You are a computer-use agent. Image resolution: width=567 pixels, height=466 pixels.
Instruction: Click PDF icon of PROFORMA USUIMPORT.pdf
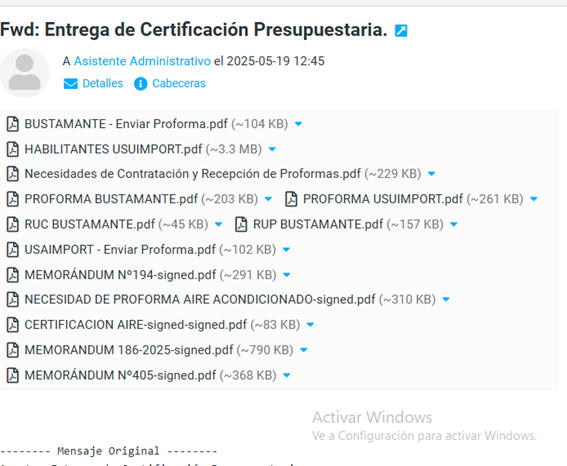click(291, 199)
